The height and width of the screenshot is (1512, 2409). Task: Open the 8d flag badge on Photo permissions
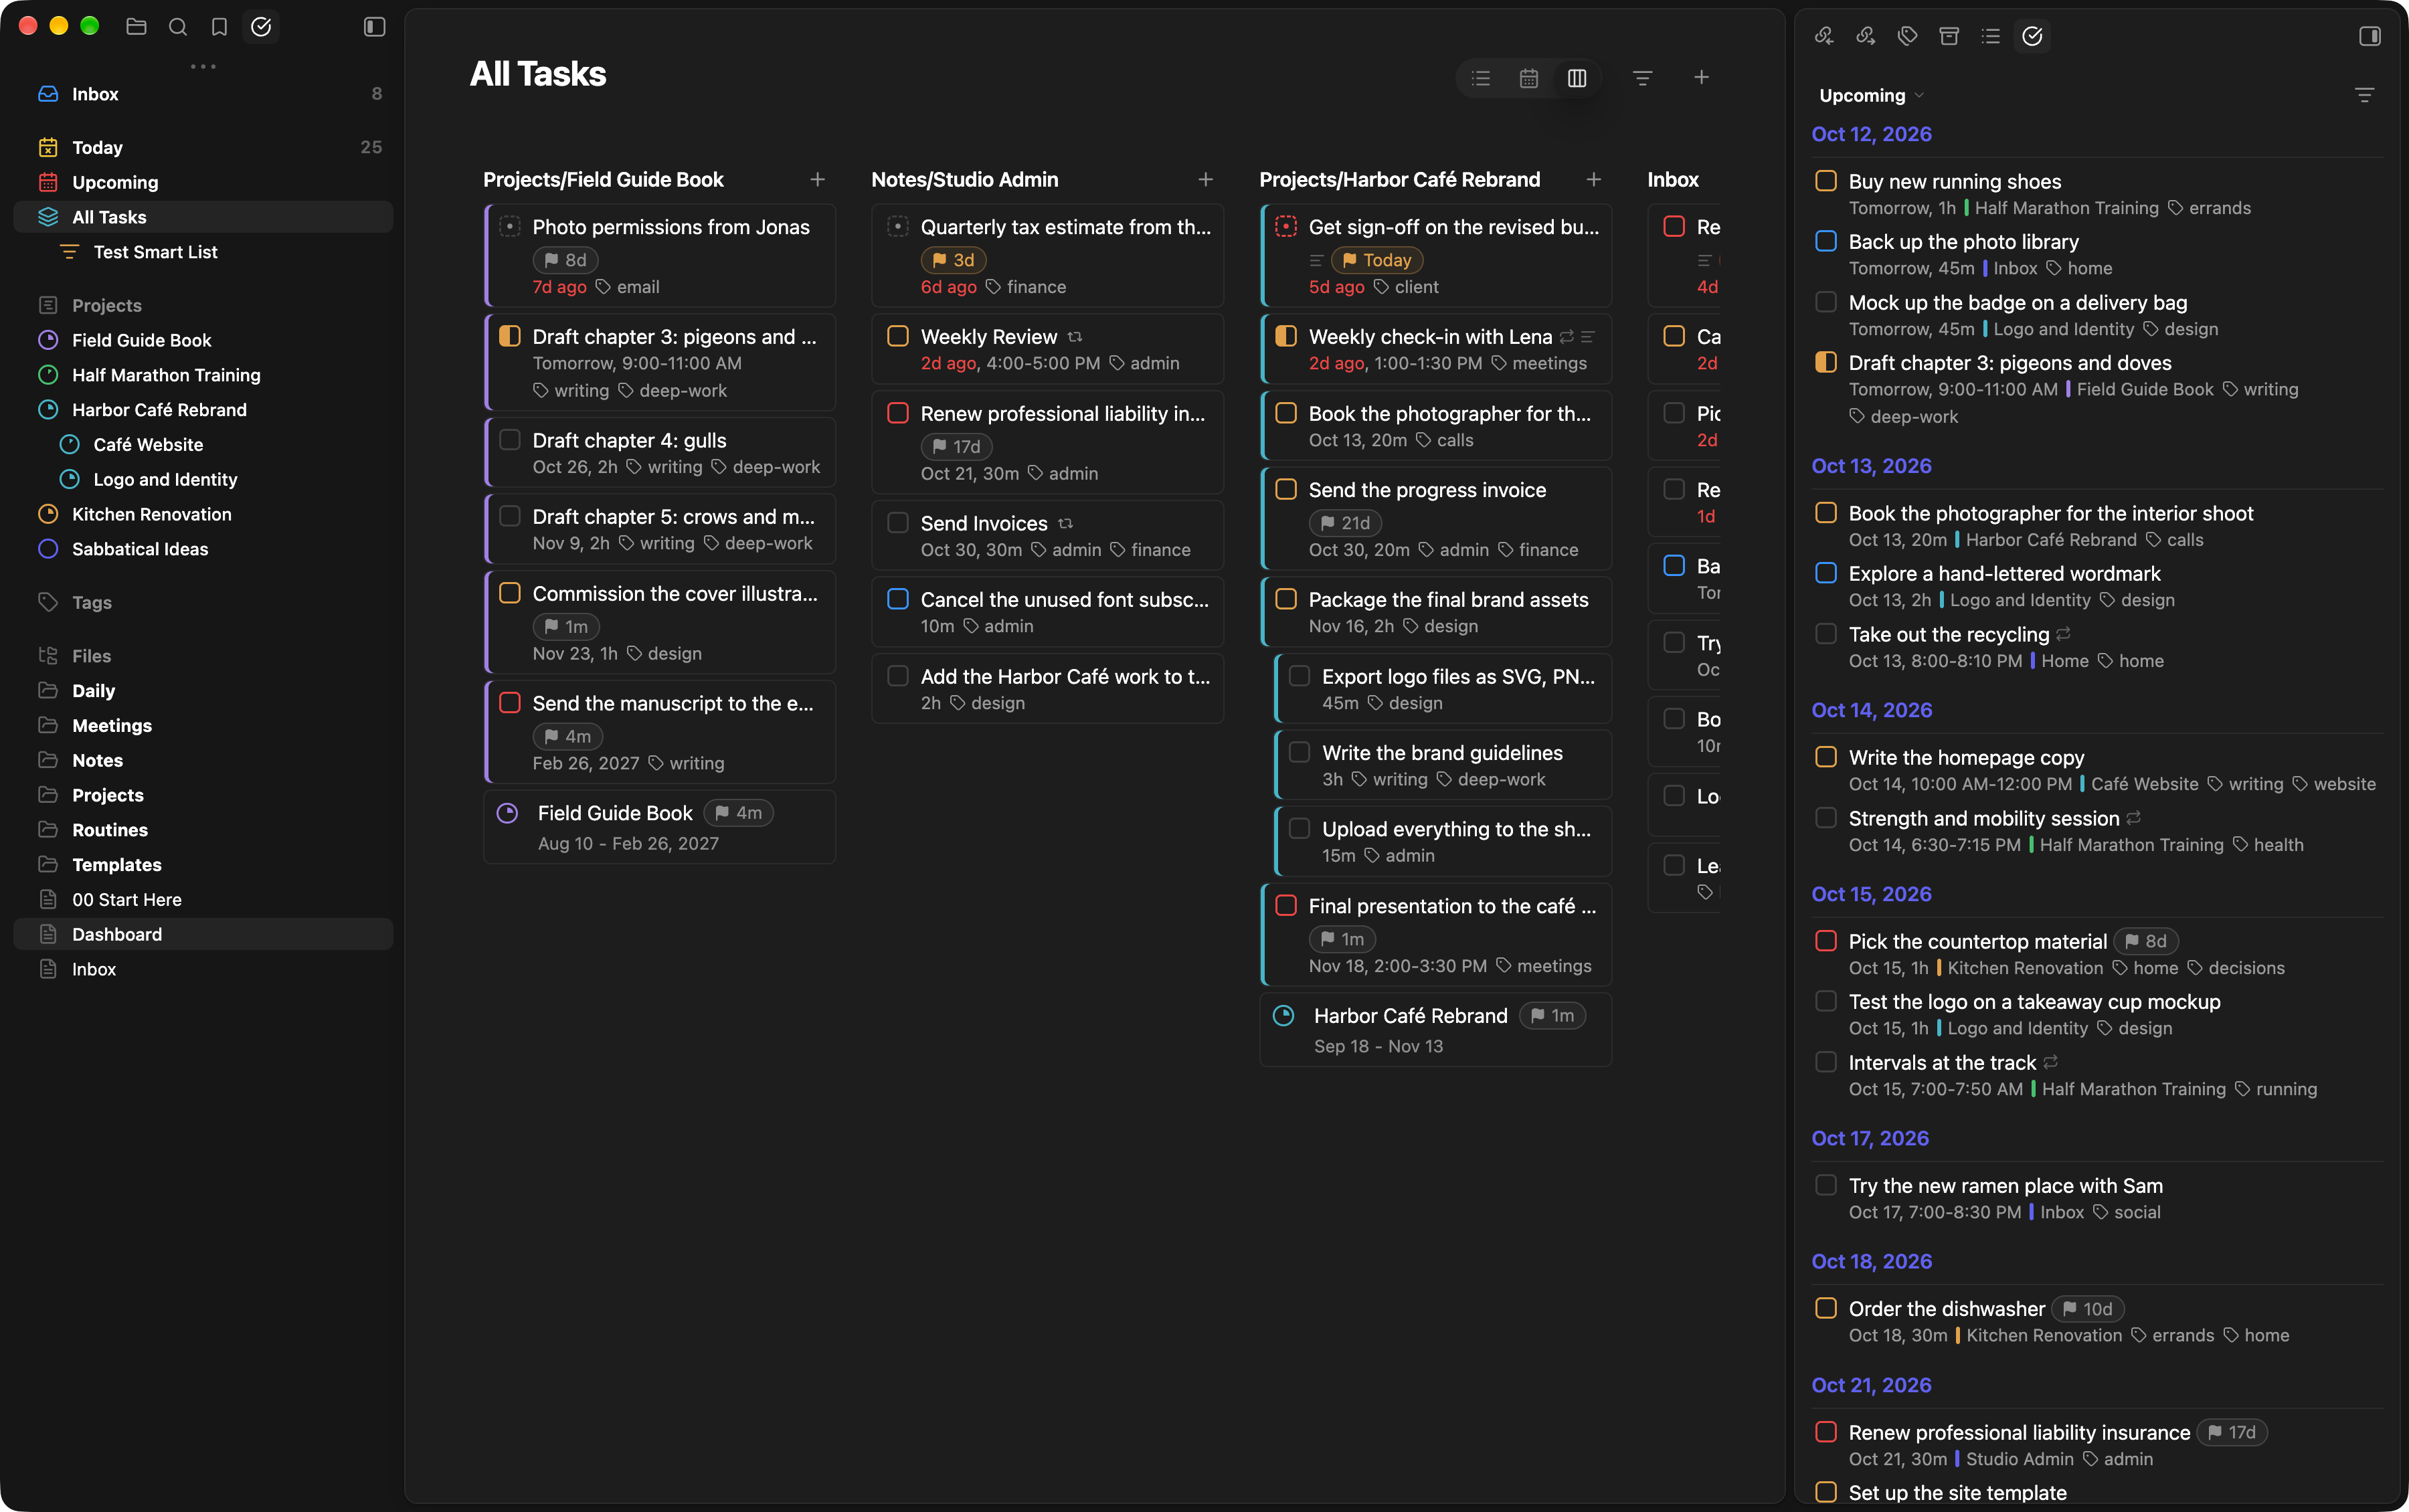[x=566, y=260]
